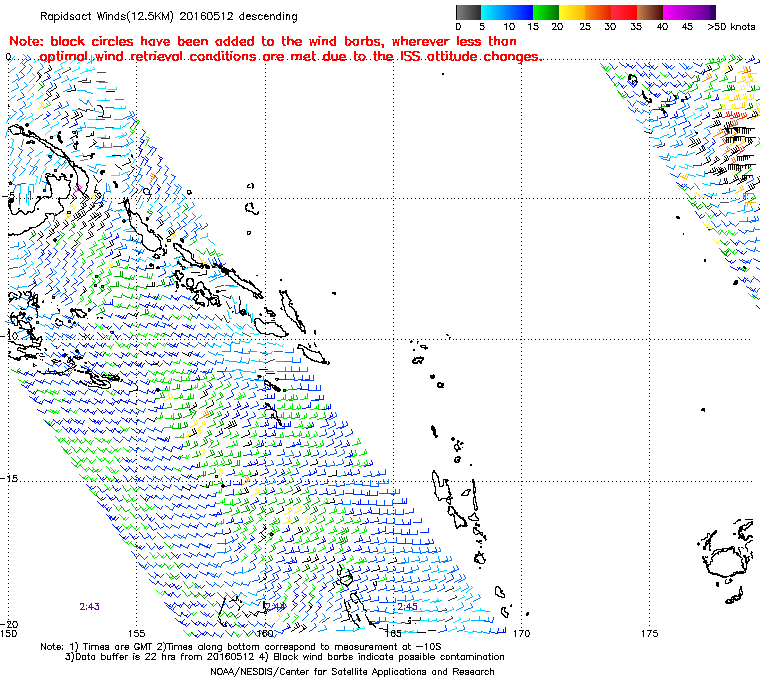The image size is (760, 688).
Task: Select the green 15-20 knots segment of the scale
Action: pyautogui.click(x=546, y=12)
